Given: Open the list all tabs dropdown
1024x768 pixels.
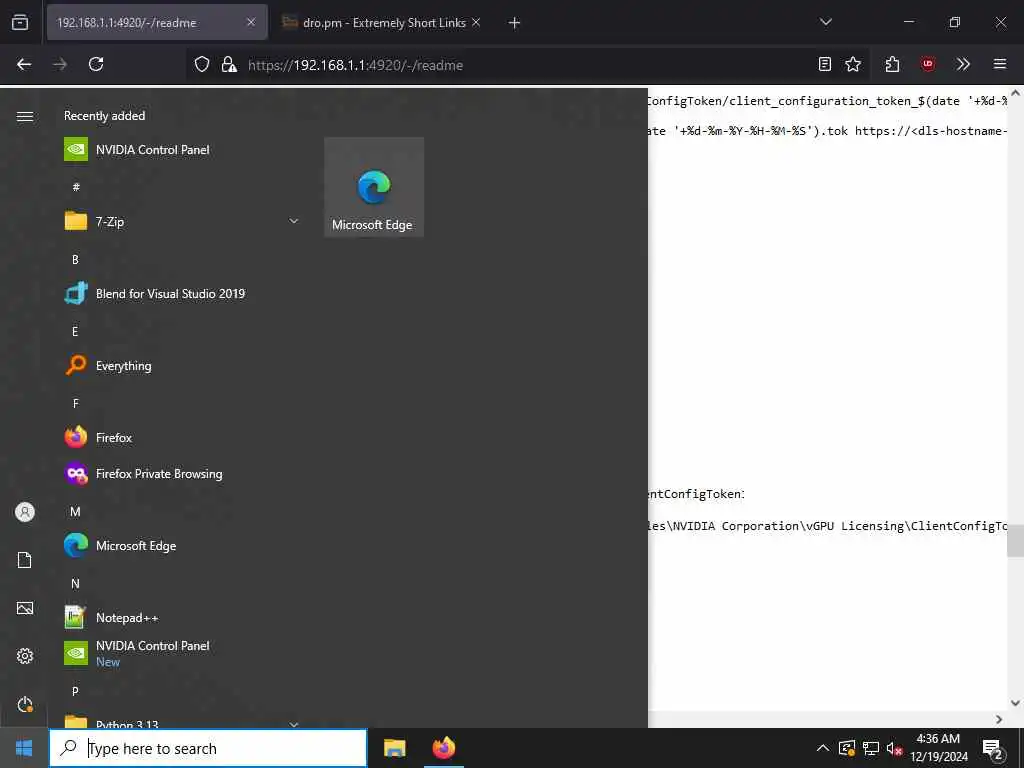Looking at the screenshot, I should 825,22.
